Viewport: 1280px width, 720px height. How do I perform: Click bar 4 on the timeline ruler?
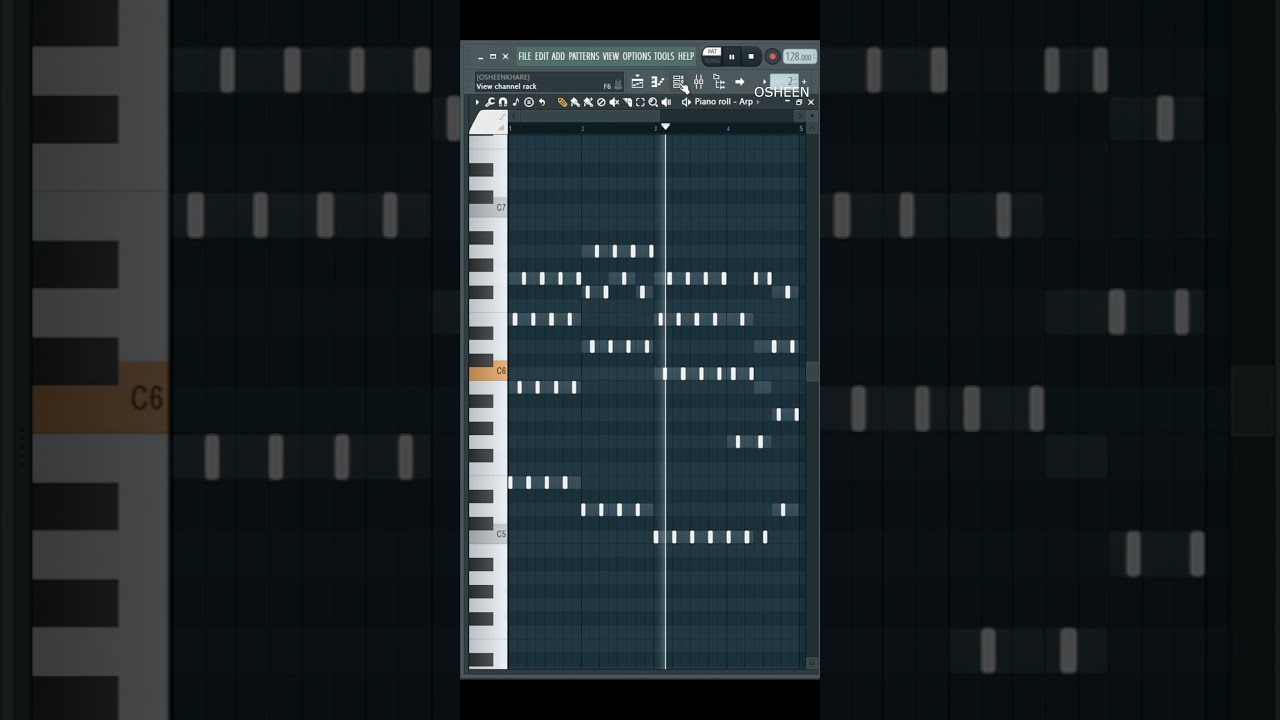pyautogui.click(x=728, y=129)
